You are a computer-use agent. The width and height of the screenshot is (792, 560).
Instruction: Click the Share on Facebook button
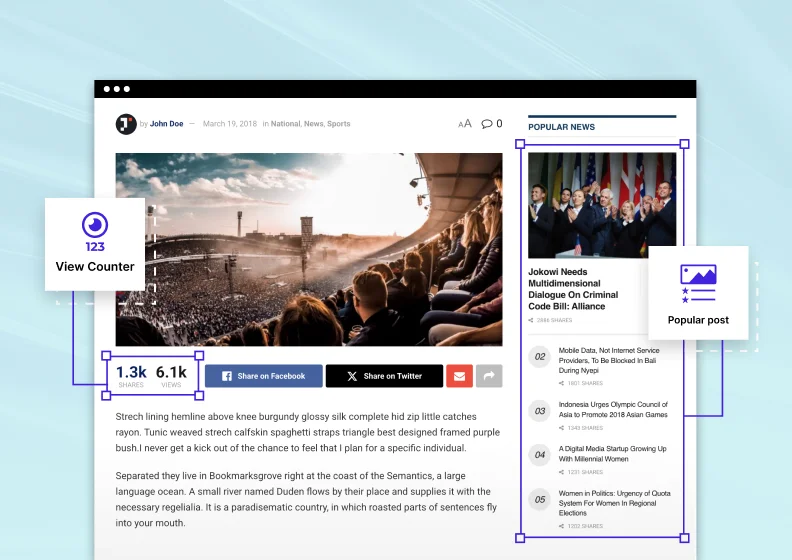pyautogui.click(x=264, y=376)
